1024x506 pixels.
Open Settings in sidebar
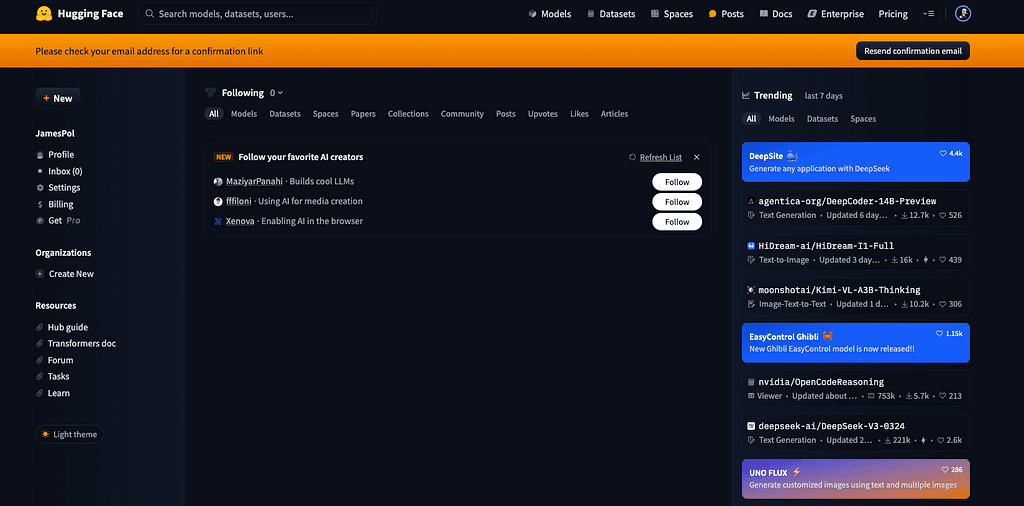pyautogui.click(x=58, y=187)
